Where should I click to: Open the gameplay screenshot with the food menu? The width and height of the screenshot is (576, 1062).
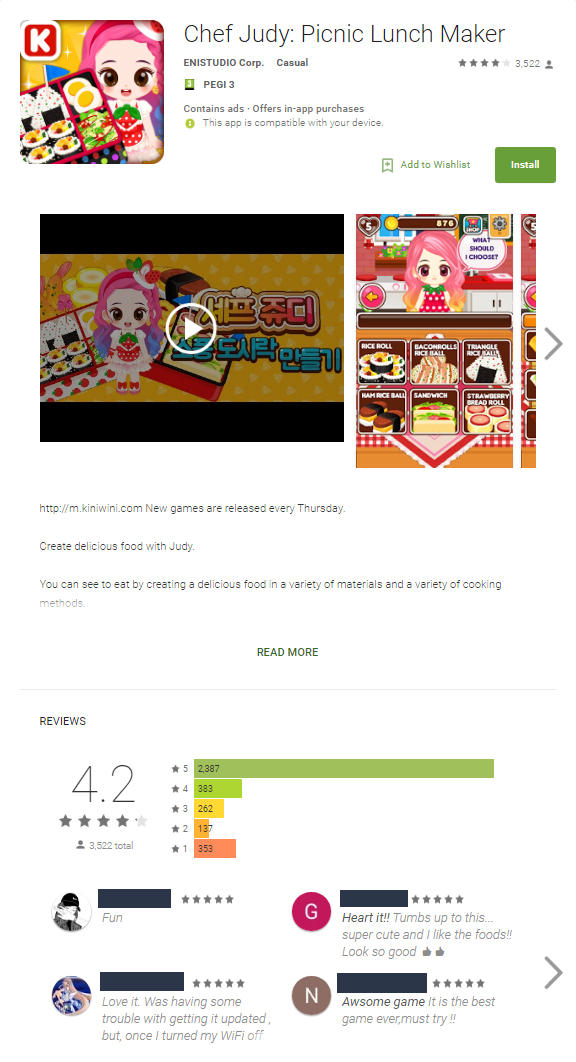pyautogui.click(x=434, y=341)
